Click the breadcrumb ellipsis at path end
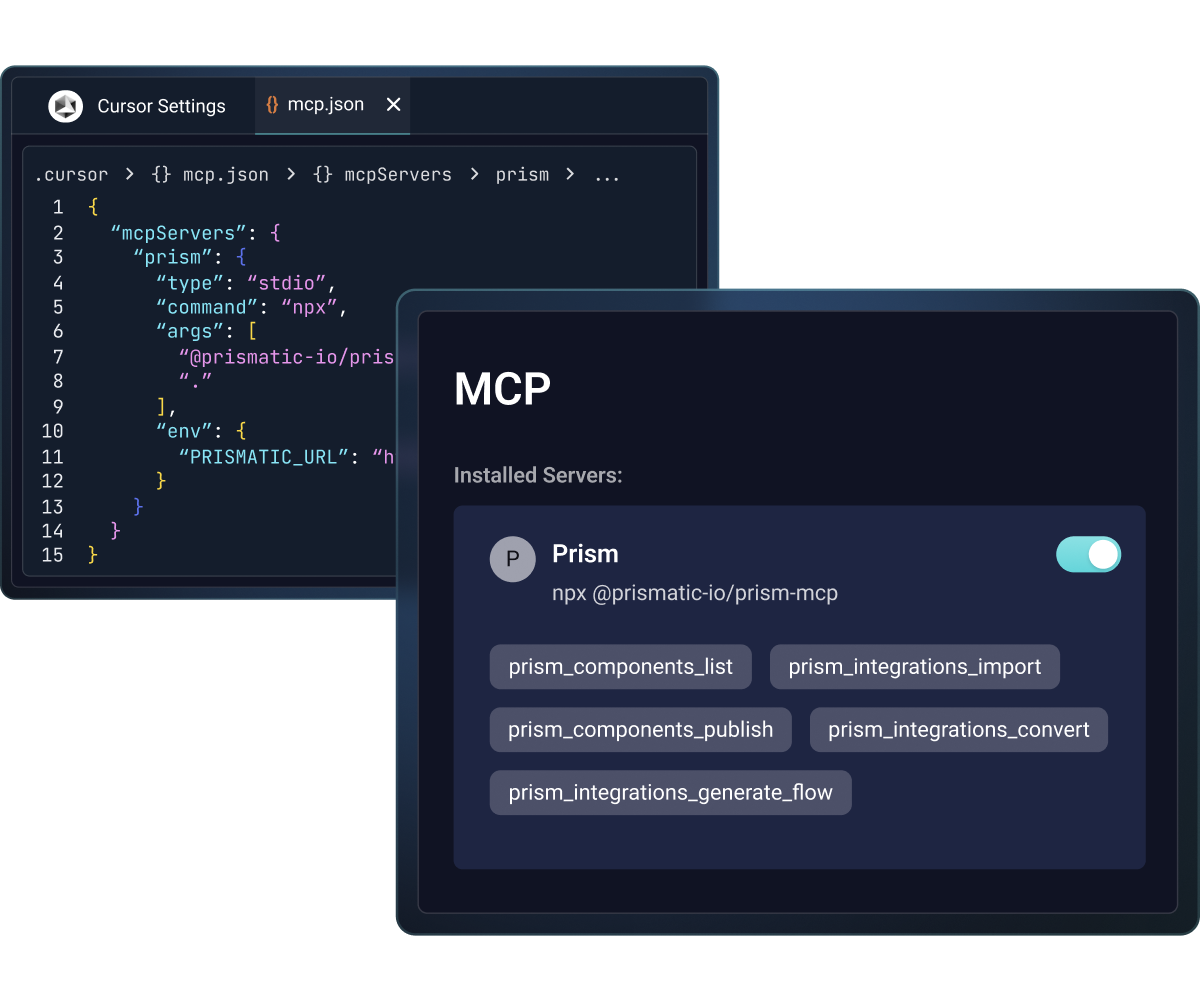This screenshot has width=1200, height=1000. point(606,176)
